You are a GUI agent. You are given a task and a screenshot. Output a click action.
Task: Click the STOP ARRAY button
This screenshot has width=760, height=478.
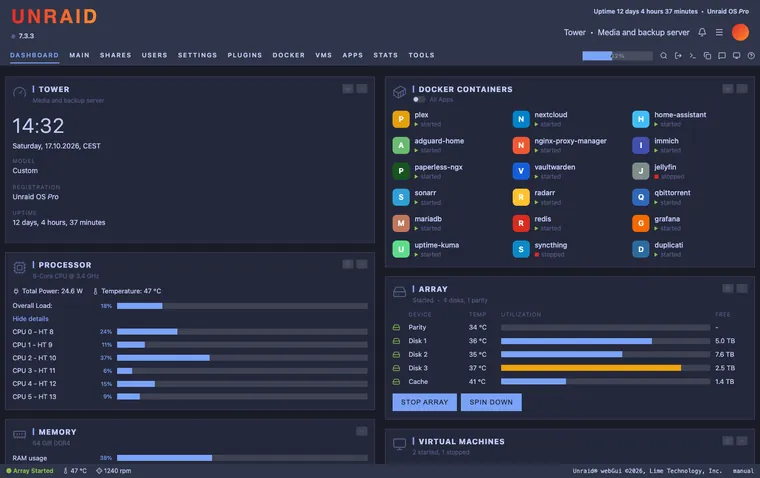[x=425, y=402]
